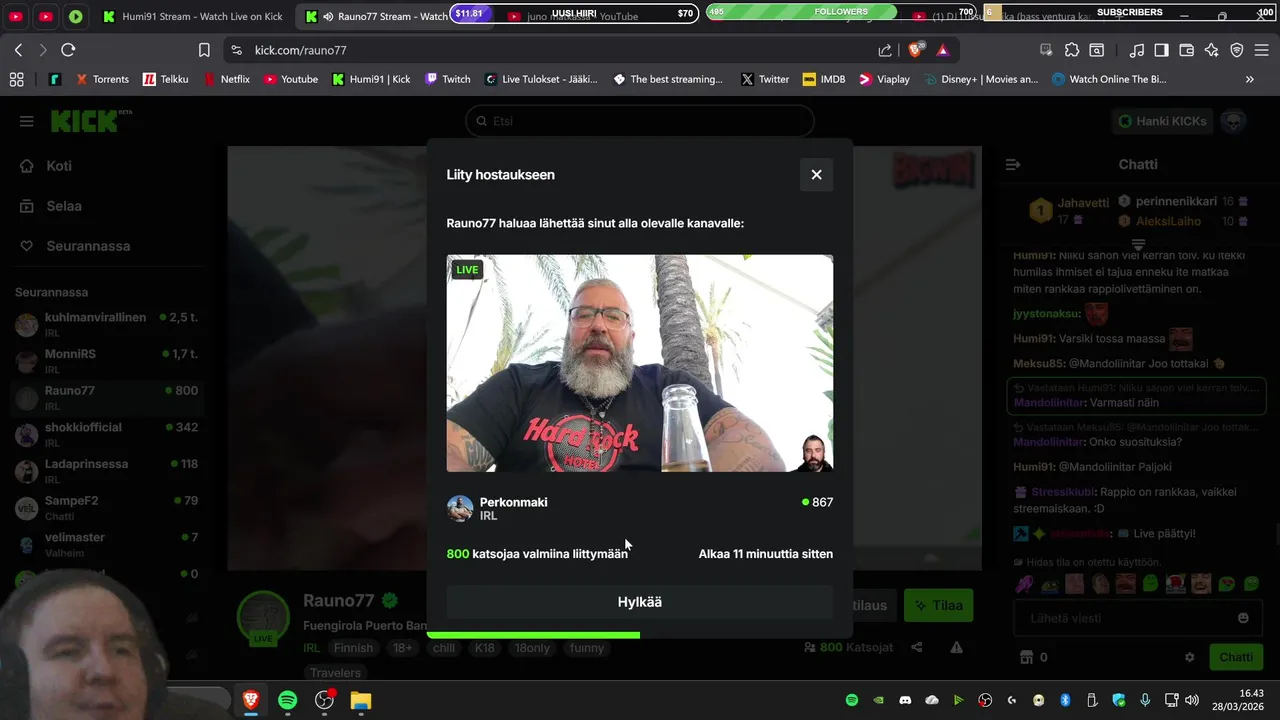Show hidden bookmarks with double chevron
The height and width of the screenshot is (720, 1280).
tap(1249, 79)
